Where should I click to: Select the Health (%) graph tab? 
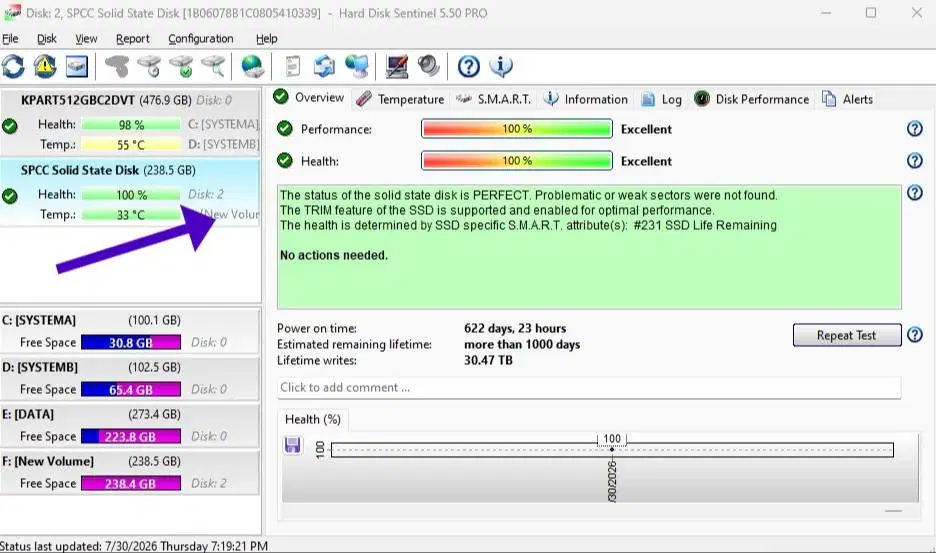313,419
